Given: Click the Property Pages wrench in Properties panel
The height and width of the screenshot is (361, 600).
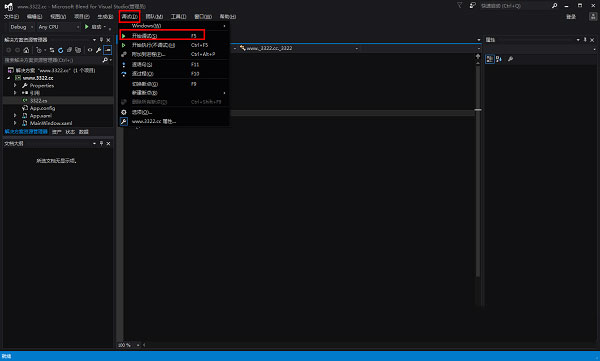Looking at the screenshot, I should coord(510,59).
